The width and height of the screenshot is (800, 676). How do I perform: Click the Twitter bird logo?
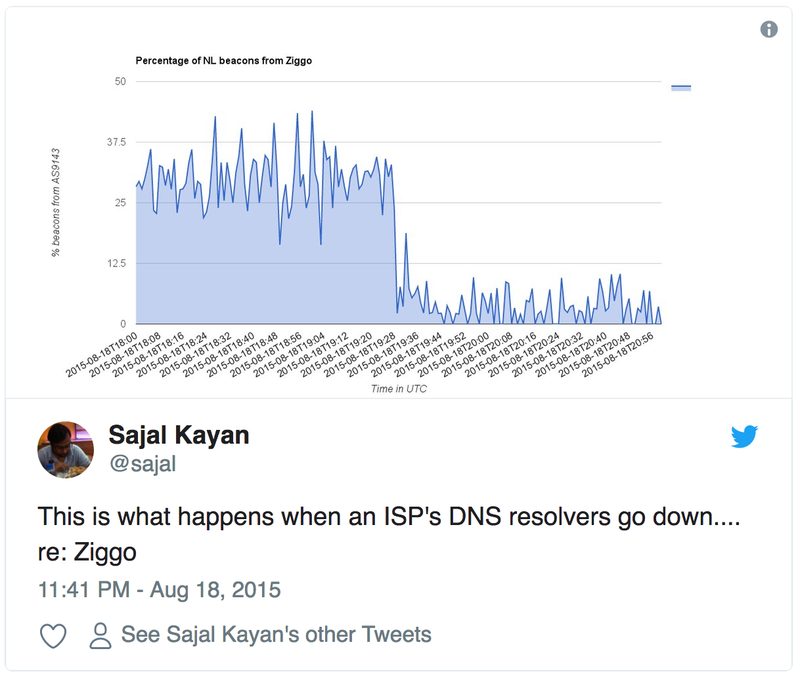coord(744,436)
